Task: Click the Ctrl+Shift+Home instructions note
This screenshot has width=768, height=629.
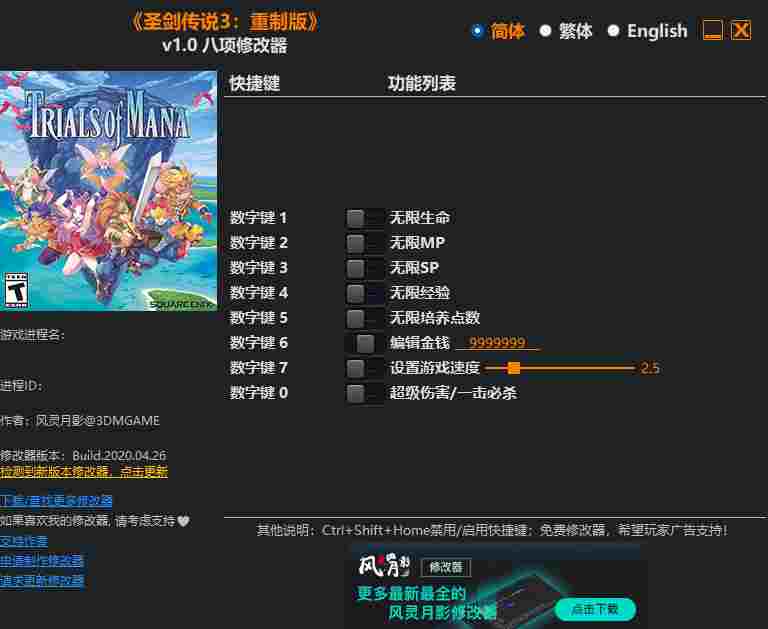Action: point(492,530)
